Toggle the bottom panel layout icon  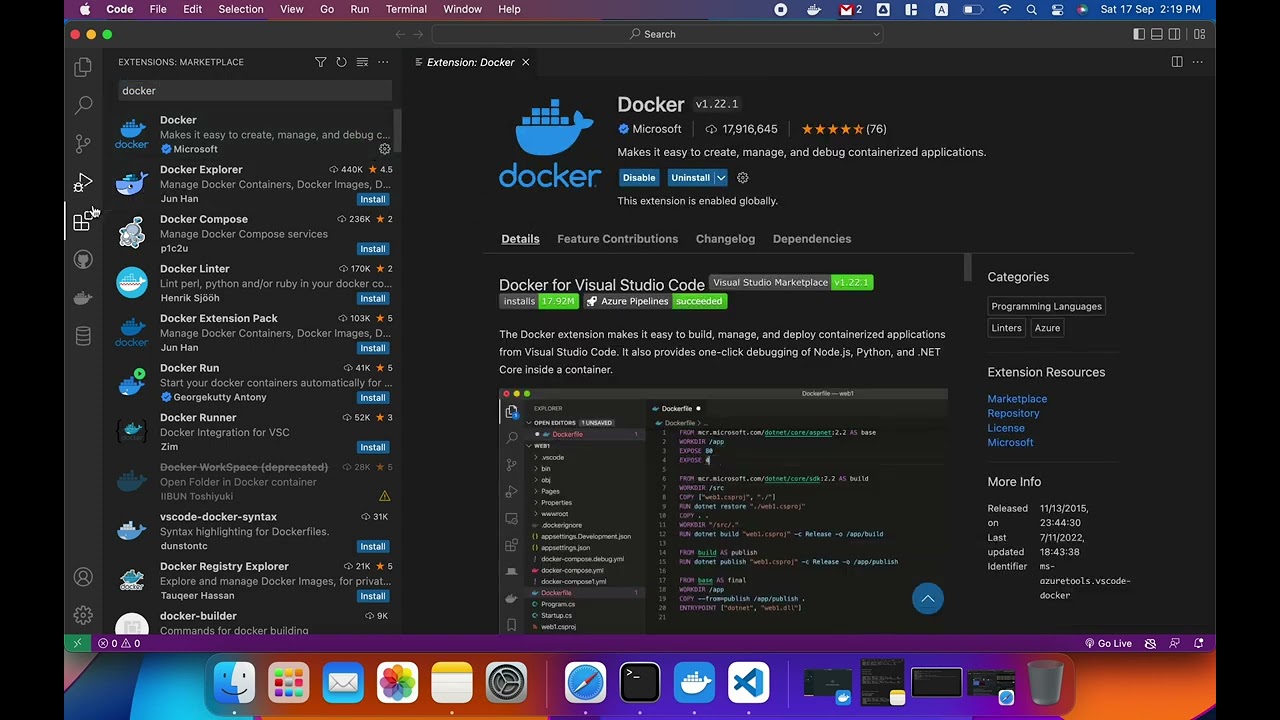point(1157,34)
